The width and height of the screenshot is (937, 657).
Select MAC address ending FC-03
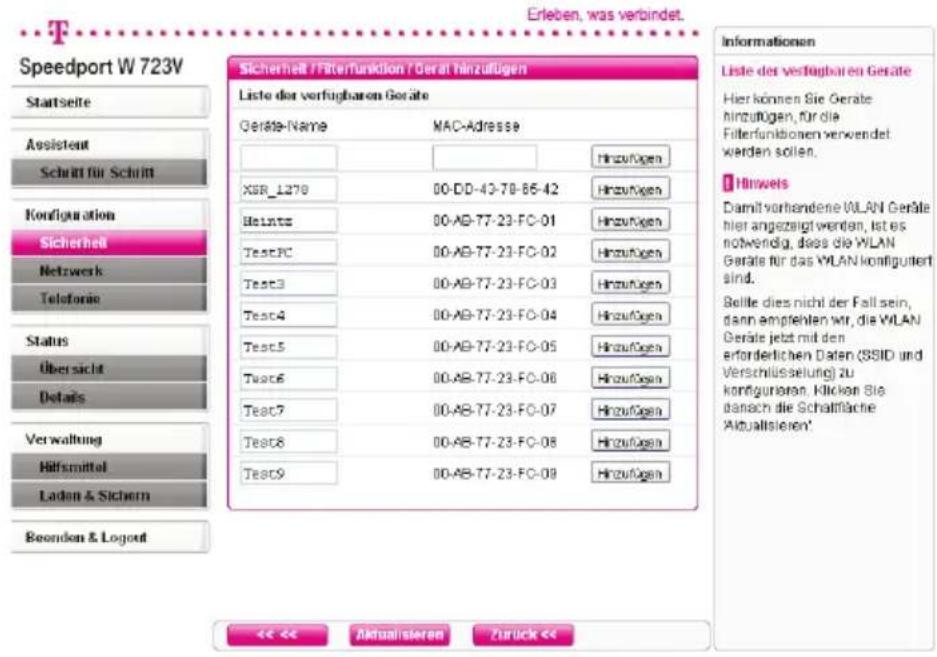click(x=495, y=283)
